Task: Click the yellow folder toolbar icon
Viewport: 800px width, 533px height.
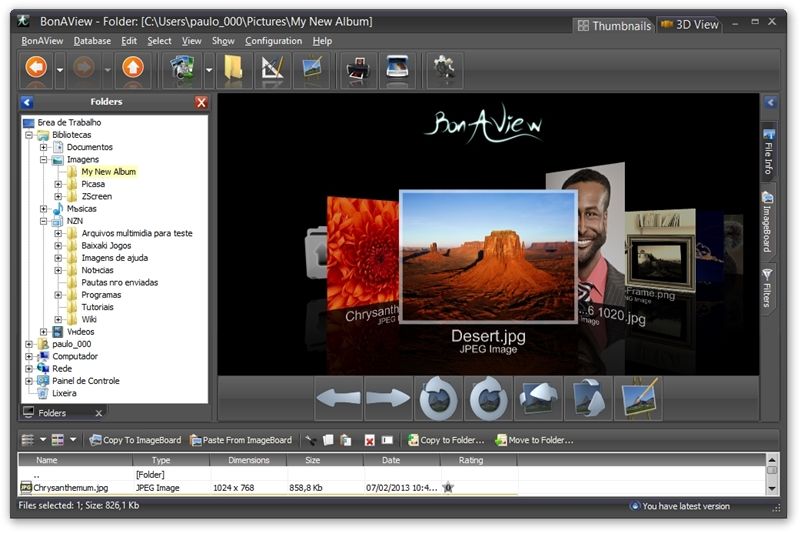Action: pyautogui.click(x=233, y=68)
